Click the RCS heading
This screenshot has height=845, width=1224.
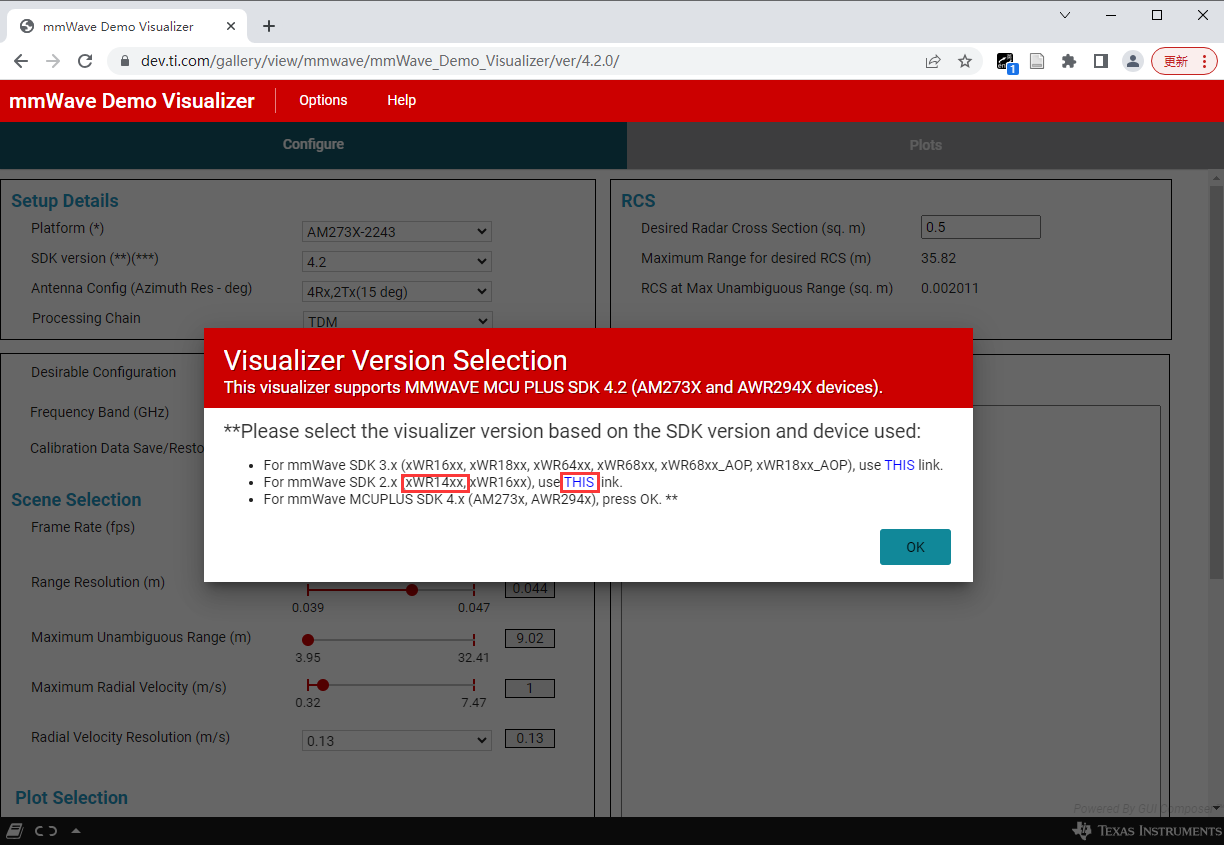pos(638,201)
